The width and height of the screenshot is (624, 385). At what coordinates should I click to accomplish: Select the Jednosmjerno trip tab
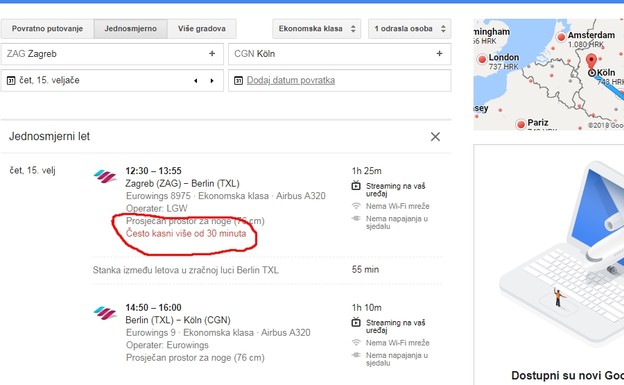pos(131,29)
